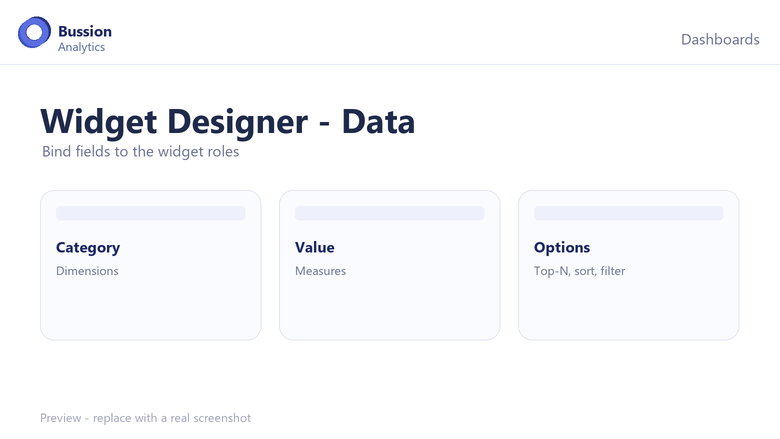Viewport: 780px width, 439px height.
Task: Click the Bussion brand name text
Action: [x=85, y=31]
